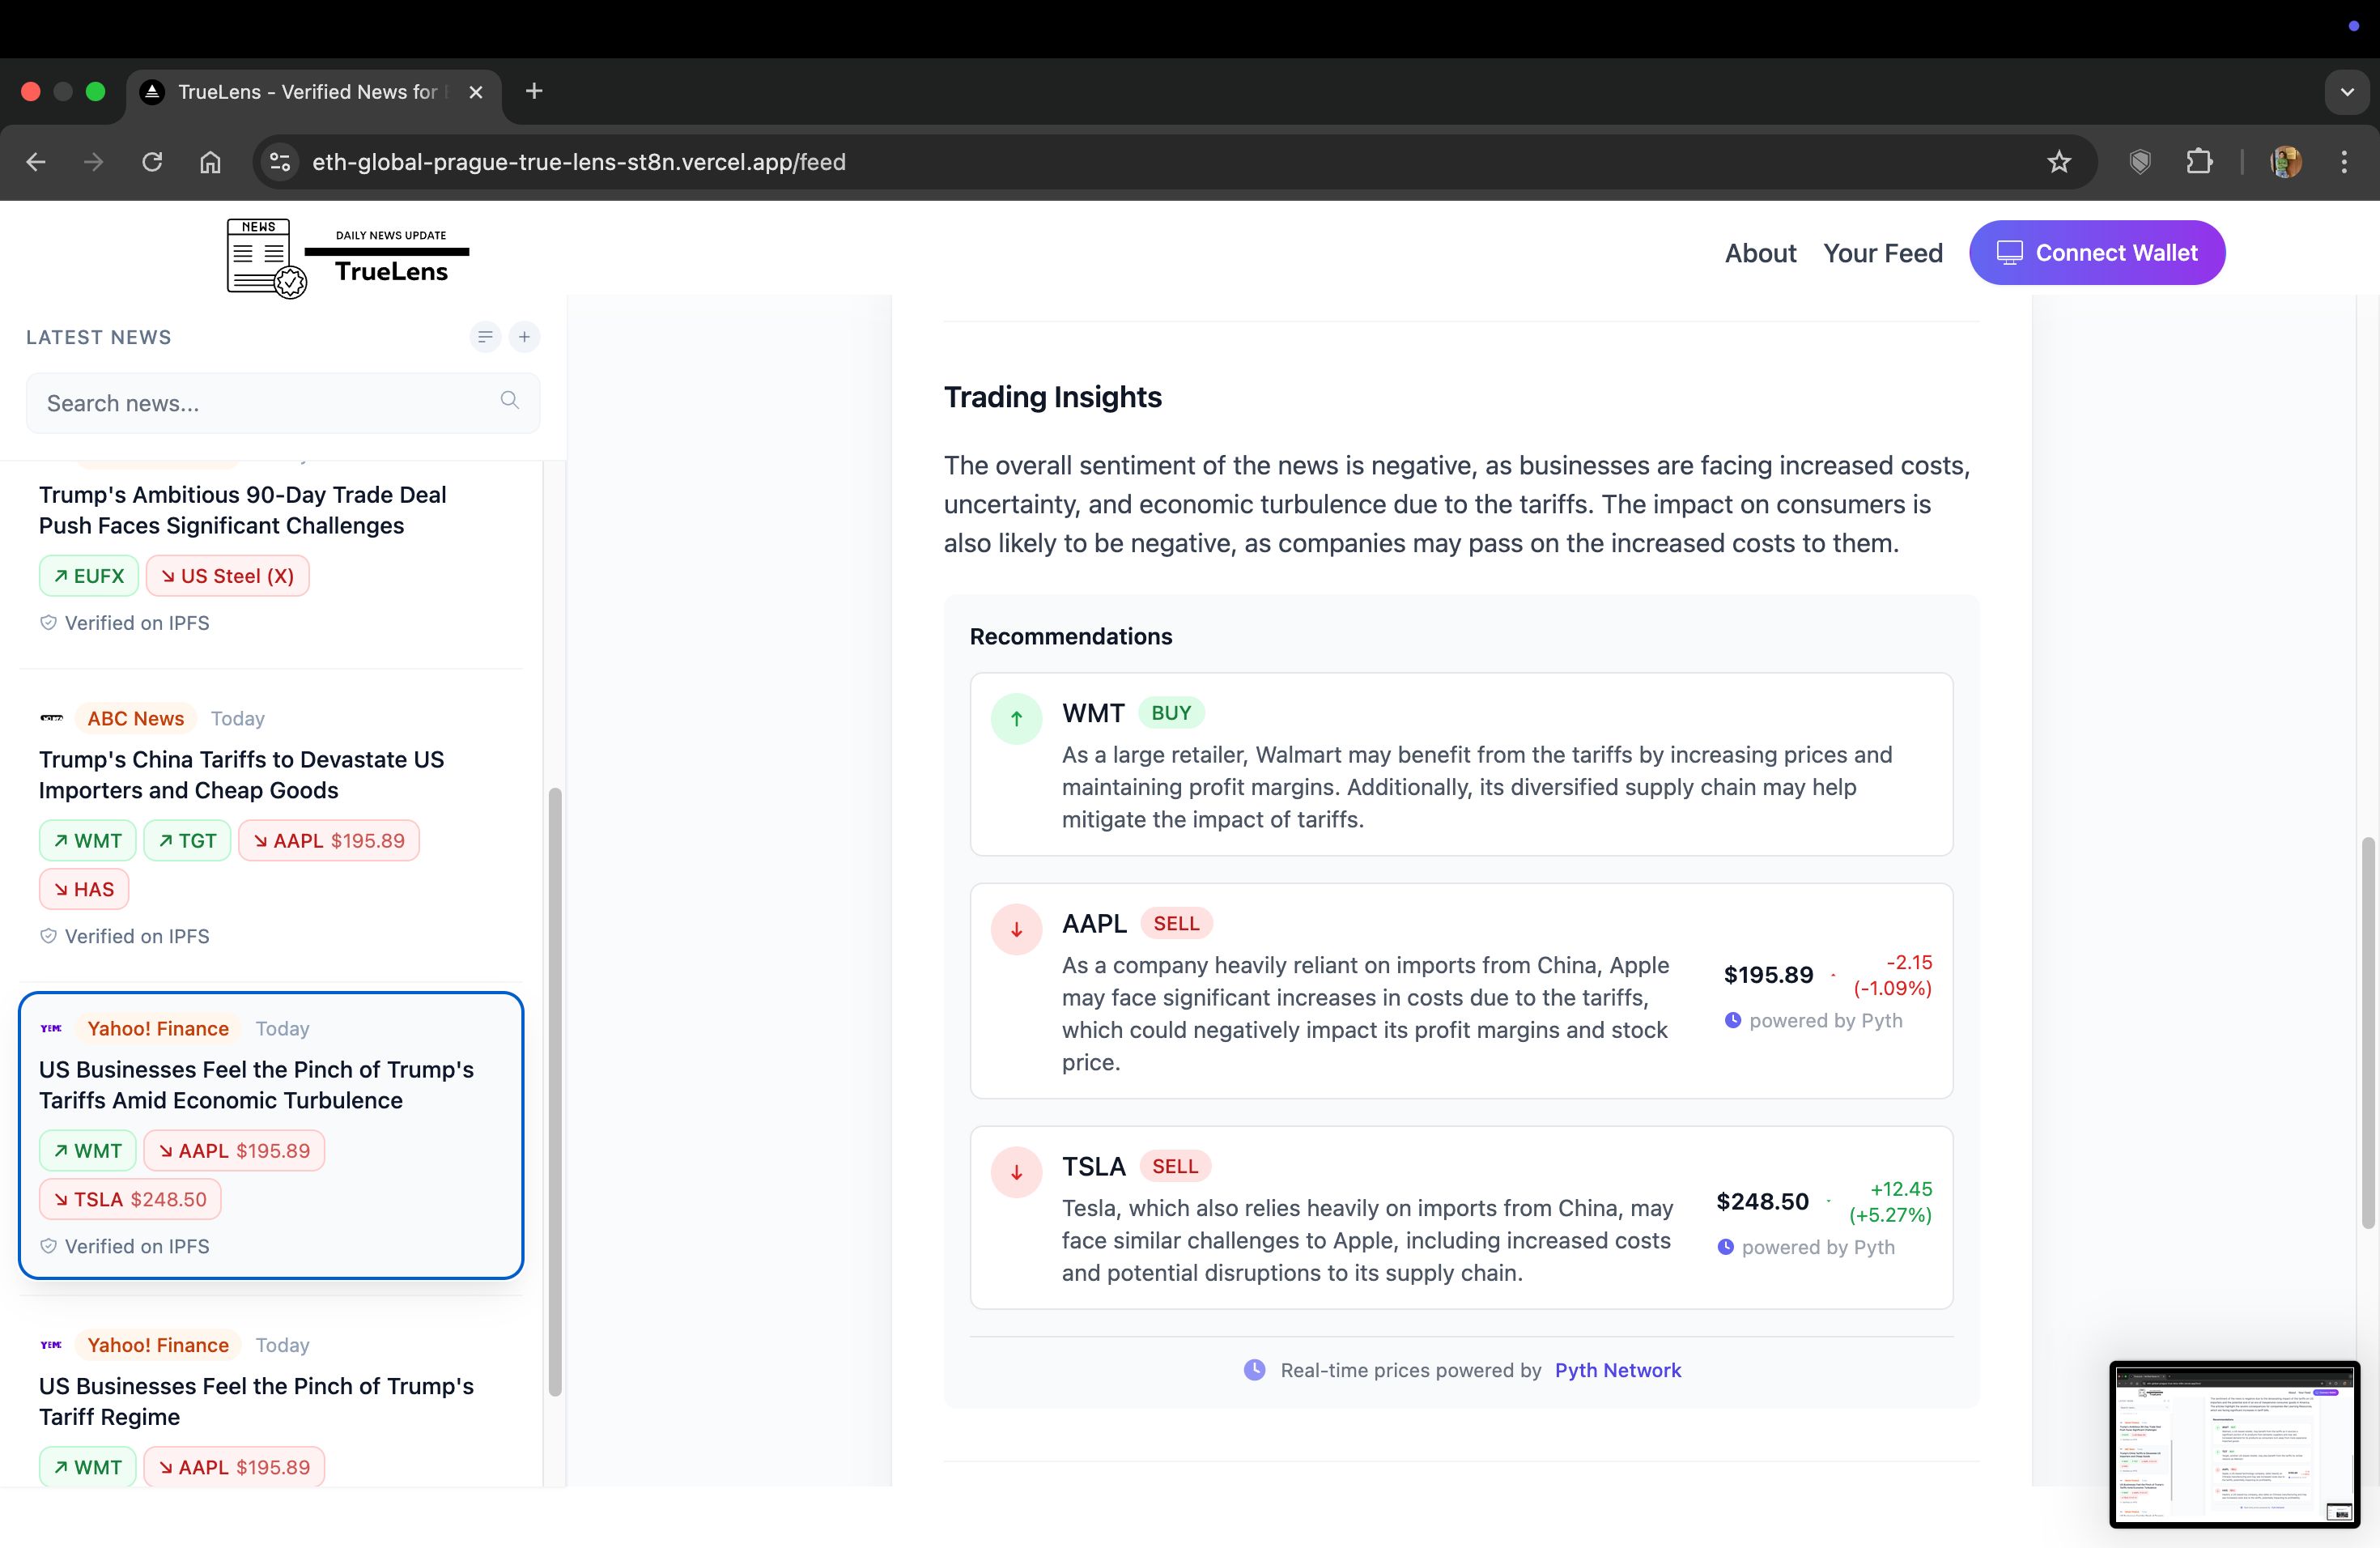Click the ABC News source label
The height and width of the screenshot is (1548, 2380).
[135, 718]
